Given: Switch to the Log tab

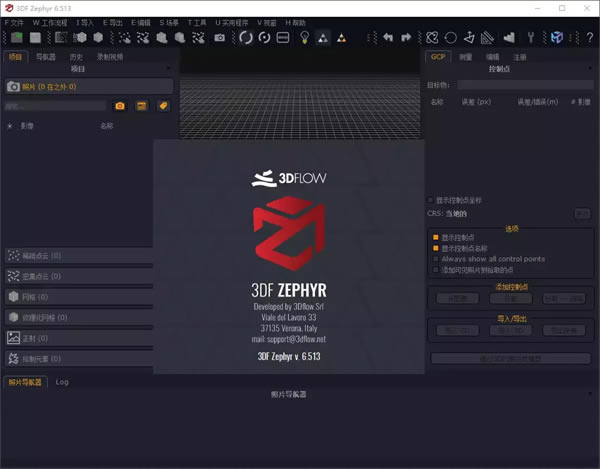Looking at the screenshot, I should (x=62, y=382).
